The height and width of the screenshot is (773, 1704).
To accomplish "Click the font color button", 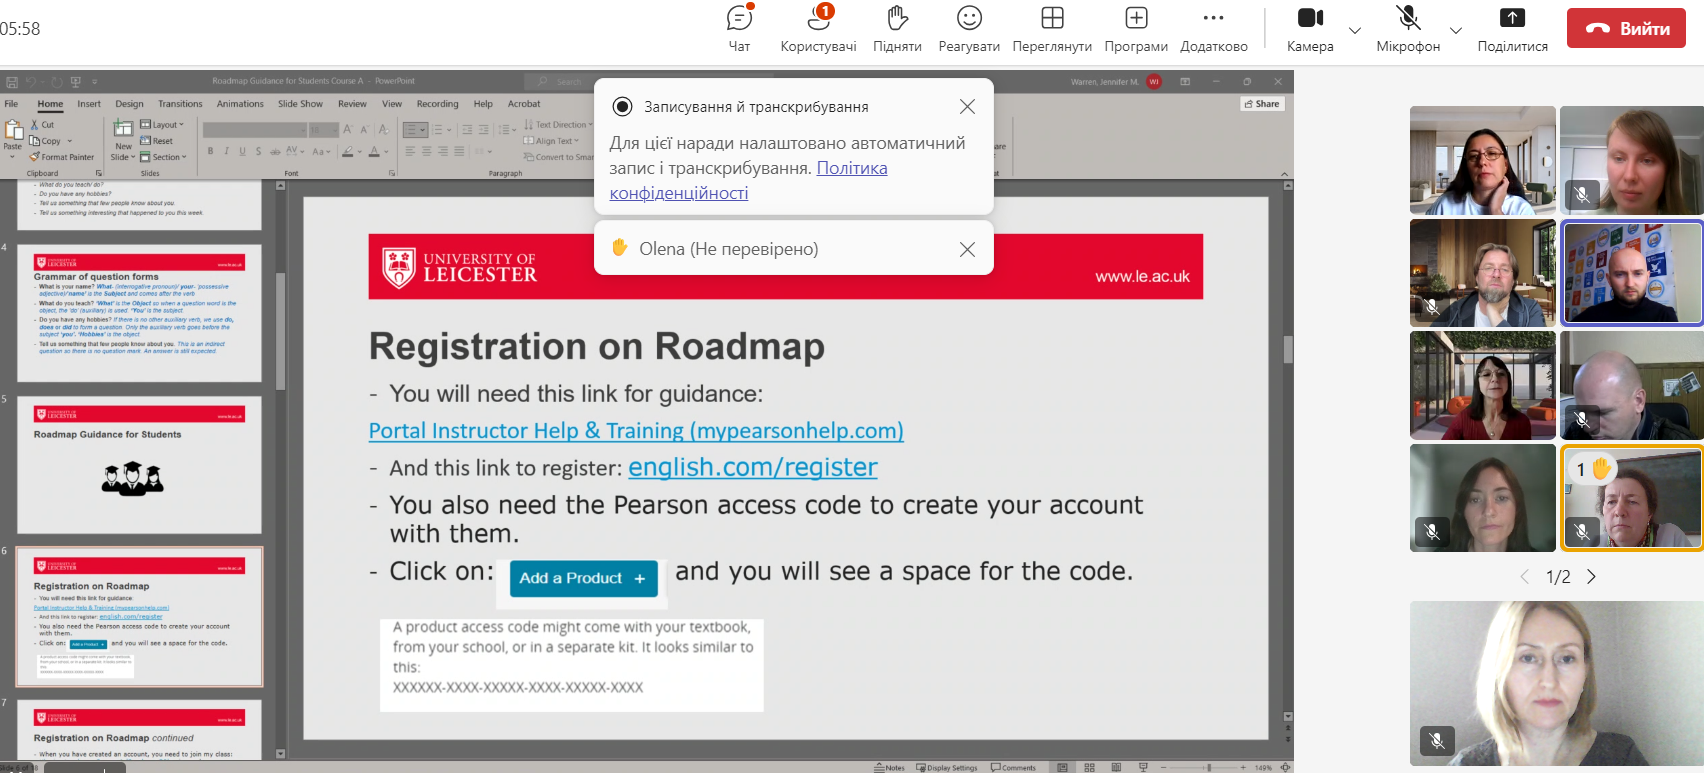I will pyautogui.click(x=374, y=152).
